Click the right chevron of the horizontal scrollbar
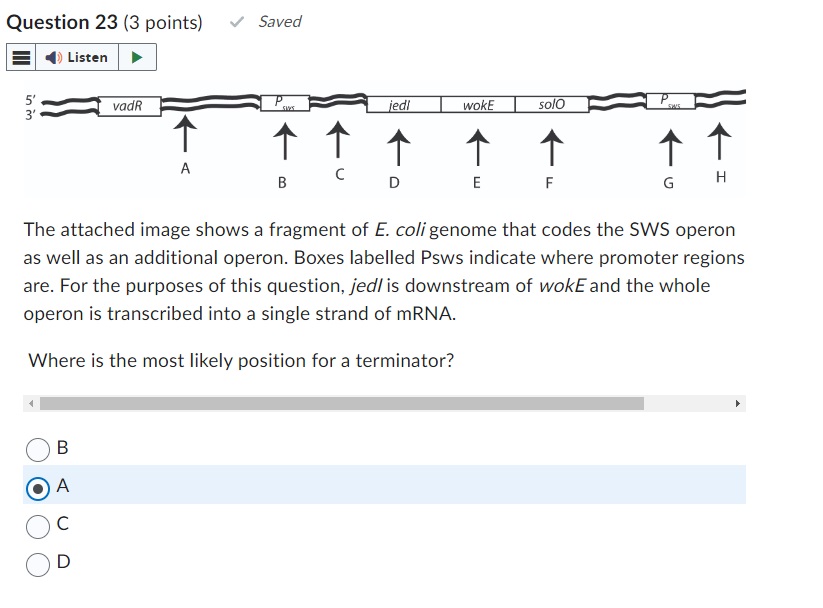823x608 pixels. tap(738, 403)
